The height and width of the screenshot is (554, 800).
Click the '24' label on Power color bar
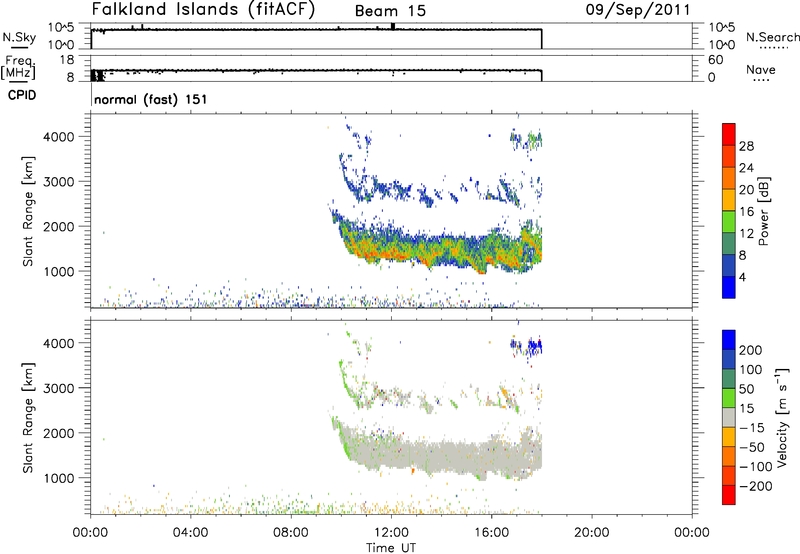click(x=746, y=168)
